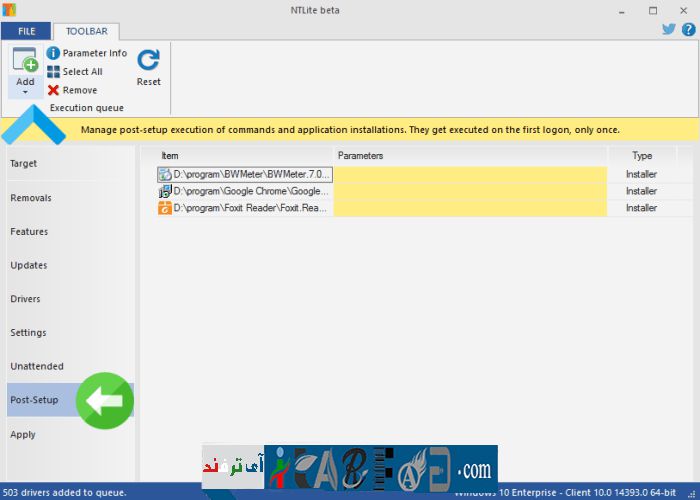Click the Apply sidebar item

click(x=23, y=434)
